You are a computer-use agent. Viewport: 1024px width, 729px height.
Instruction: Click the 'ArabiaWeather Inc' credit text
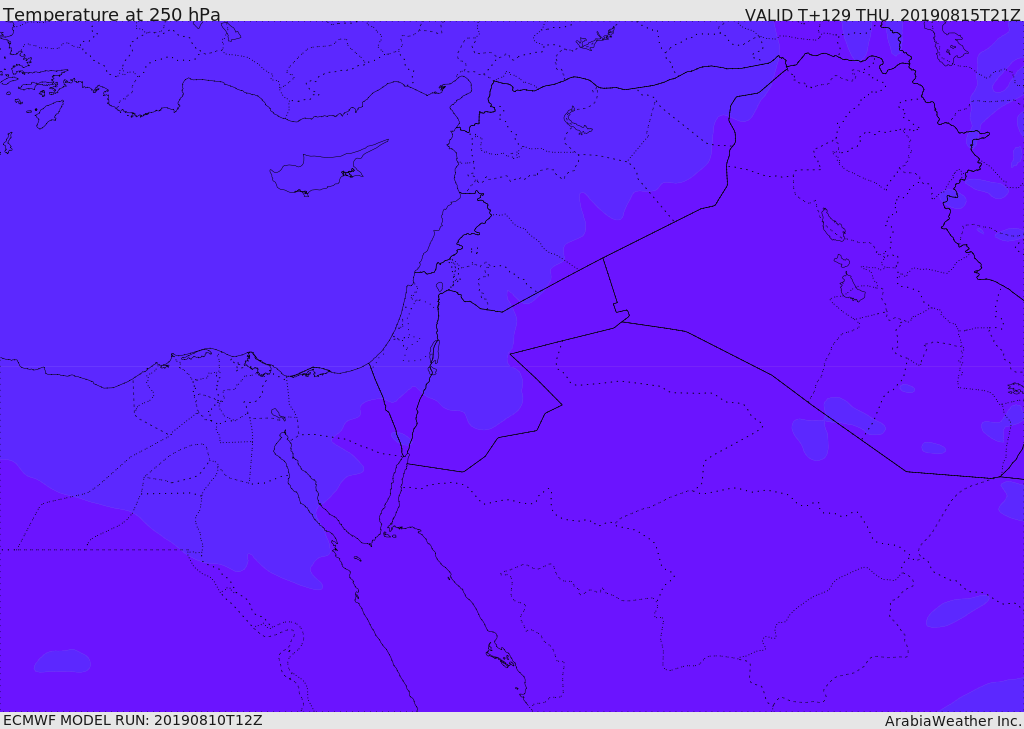click(952, 721)
